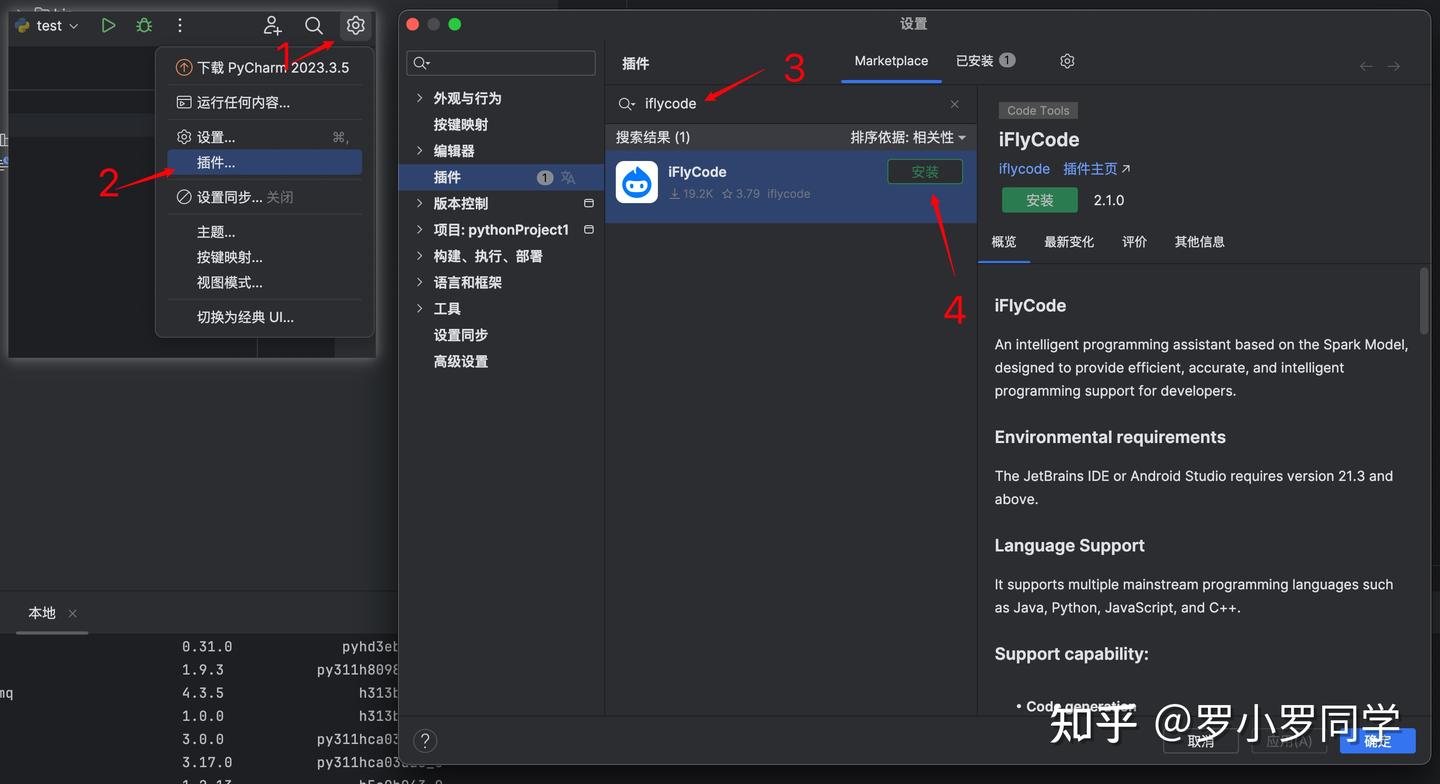Open the 排序依据 relevance sort dropdown
The height and width of the screenshot is (784, 1440).
[x=909, y=137]
